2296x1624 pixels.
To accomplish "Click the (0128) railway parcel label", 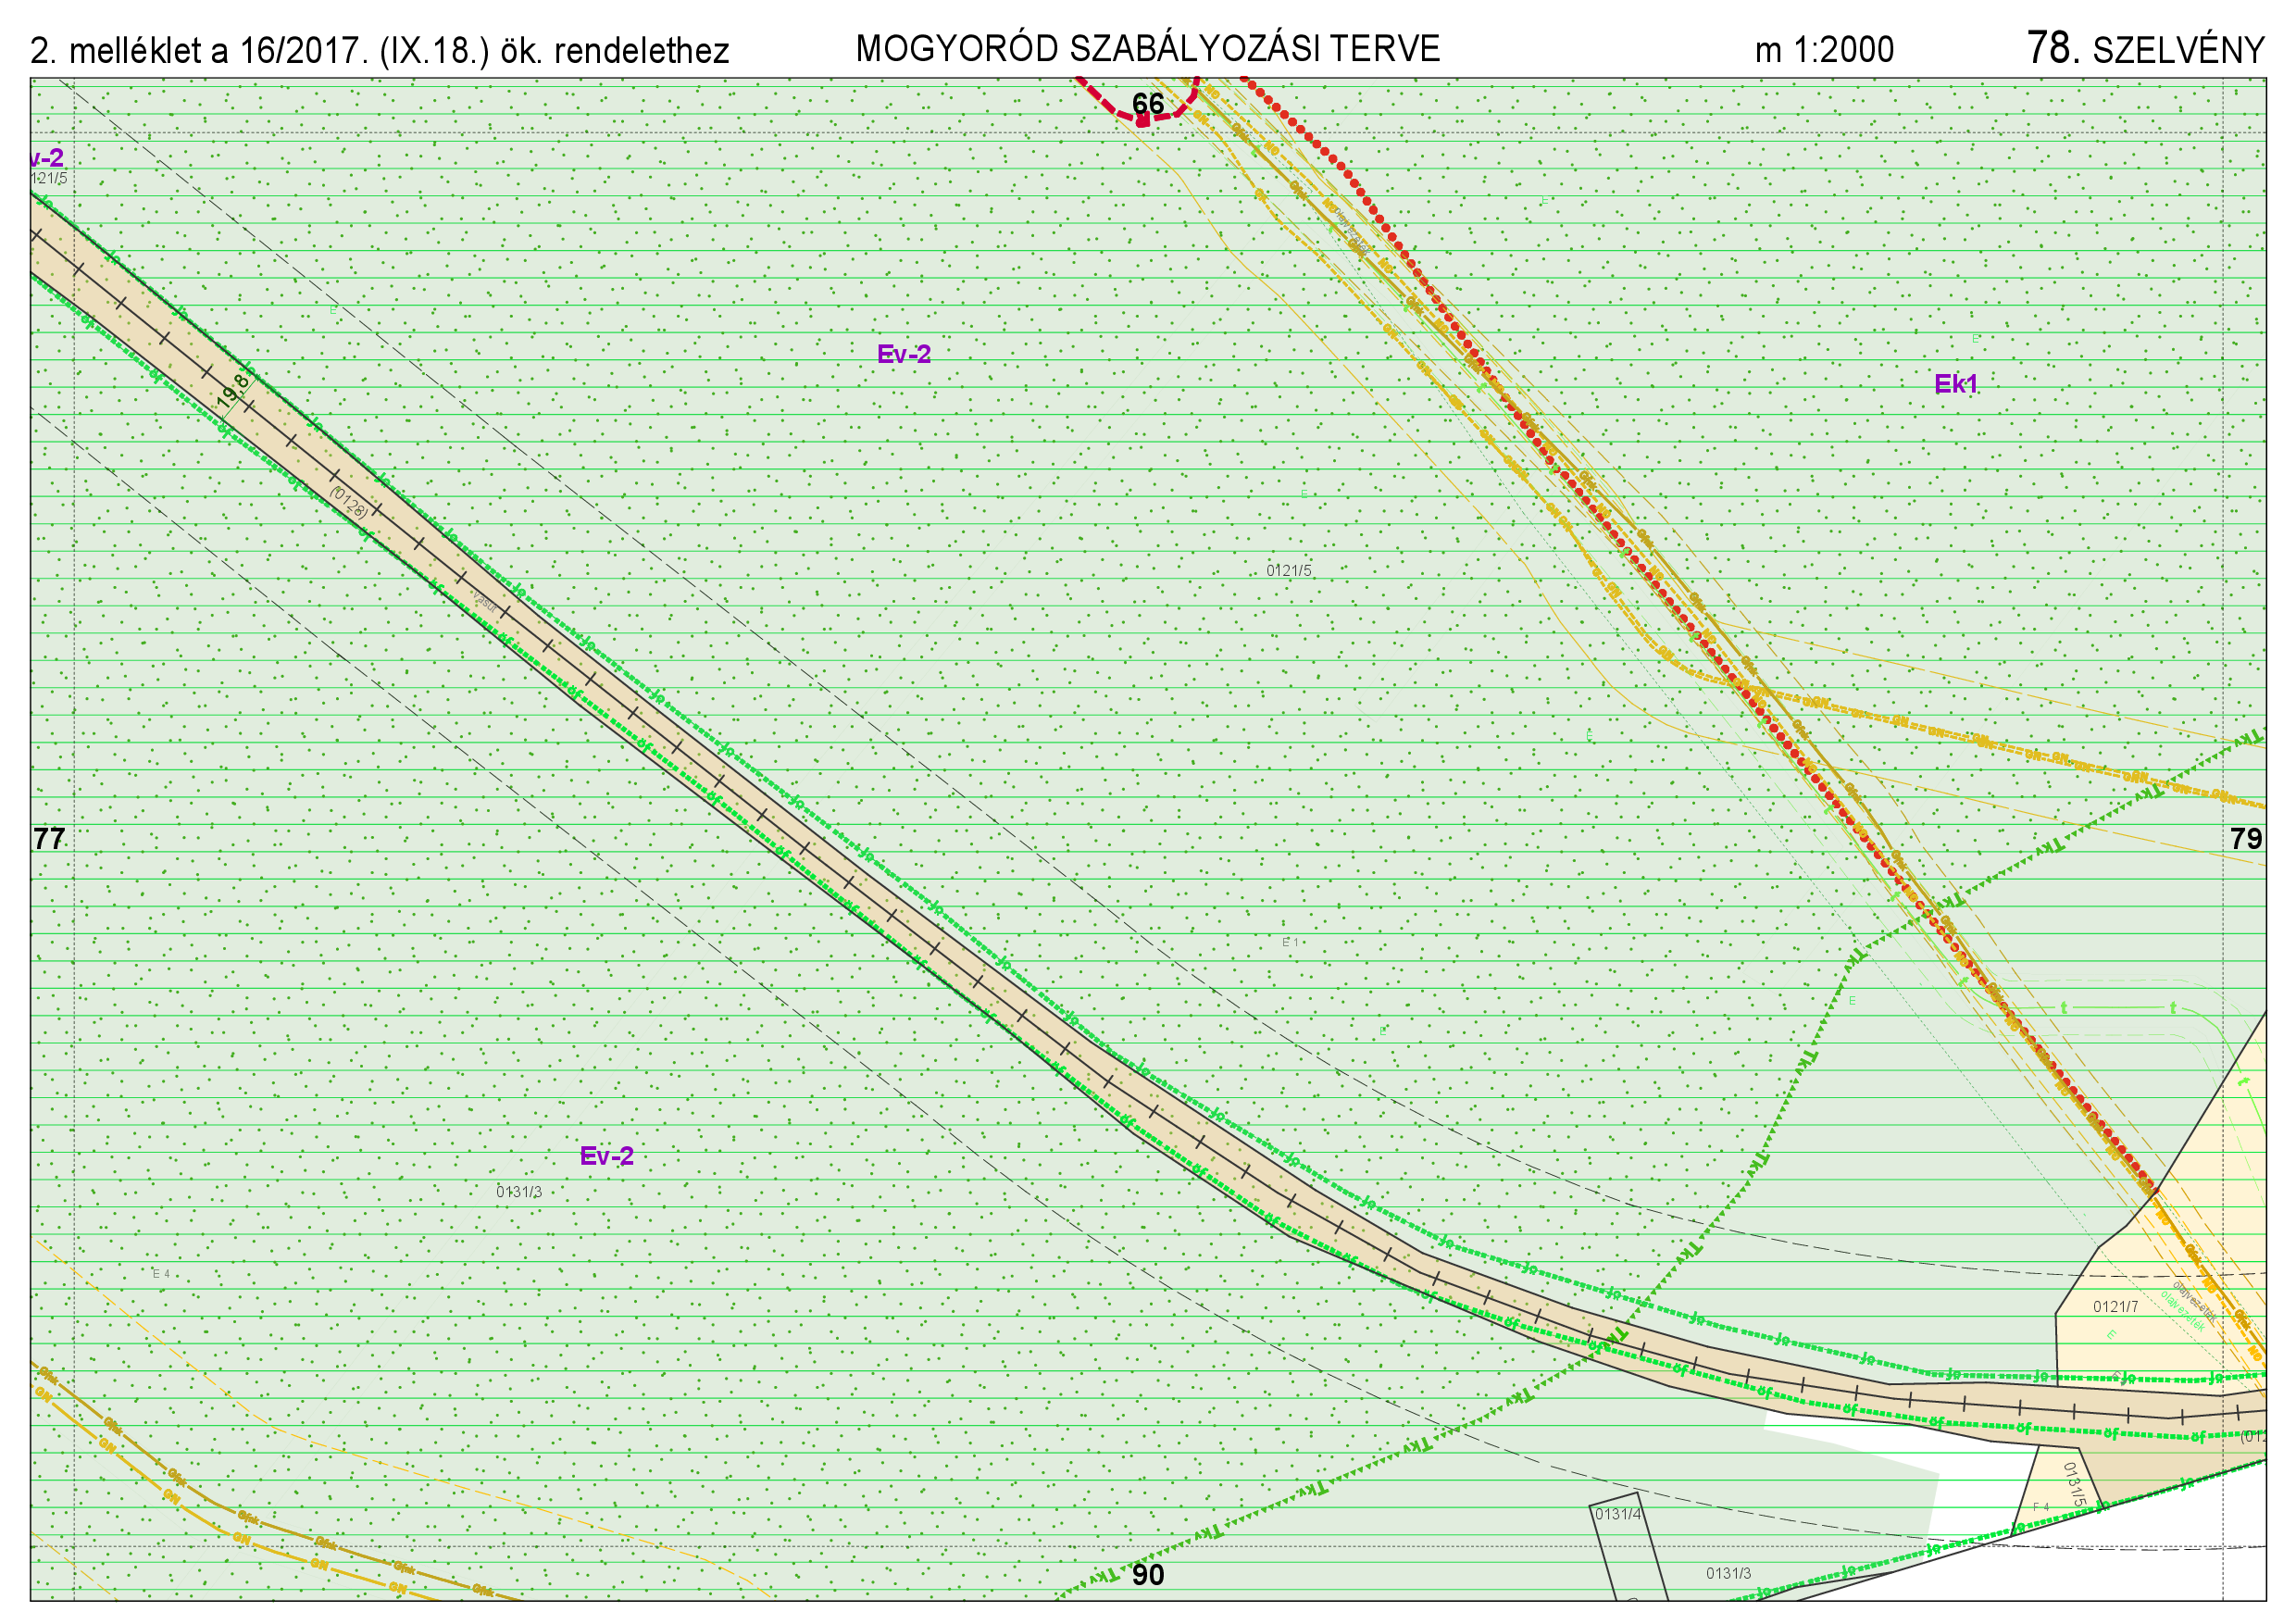I will pos(349,501).
